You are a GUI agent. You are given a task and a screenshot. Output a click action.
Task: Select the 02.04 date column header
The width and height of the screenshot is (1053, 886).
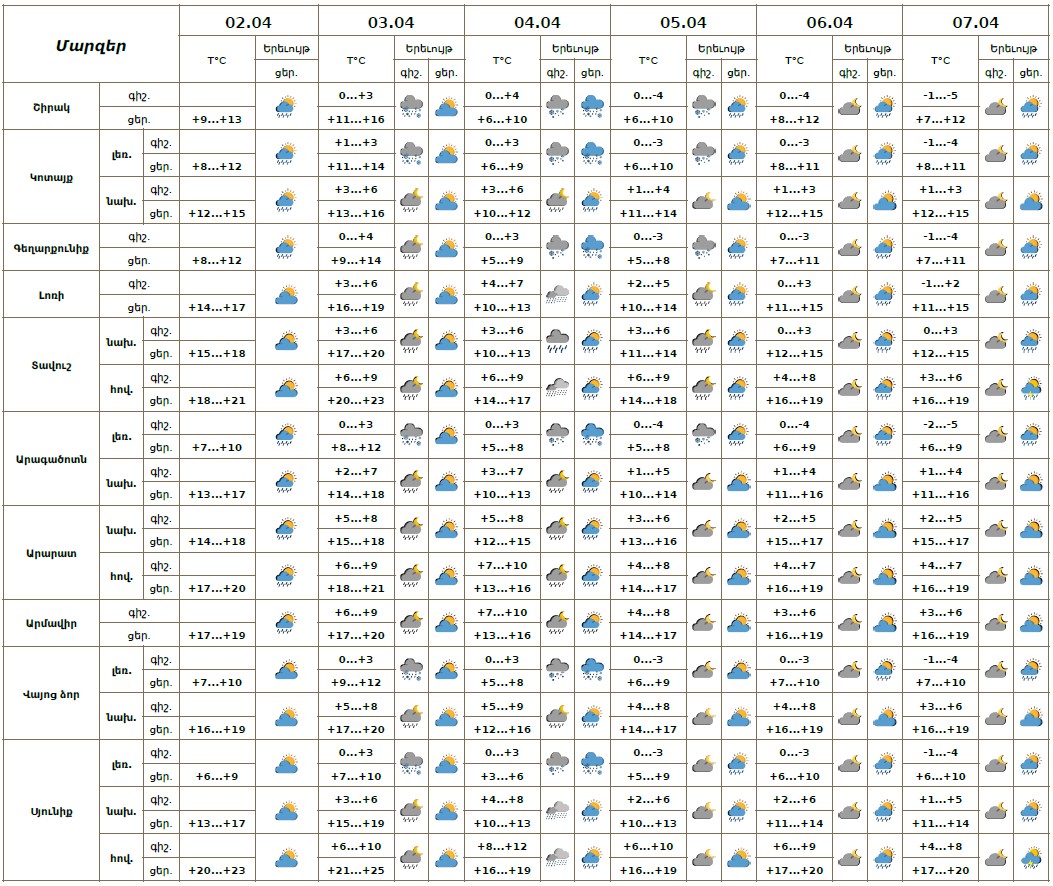click(248, 21)
